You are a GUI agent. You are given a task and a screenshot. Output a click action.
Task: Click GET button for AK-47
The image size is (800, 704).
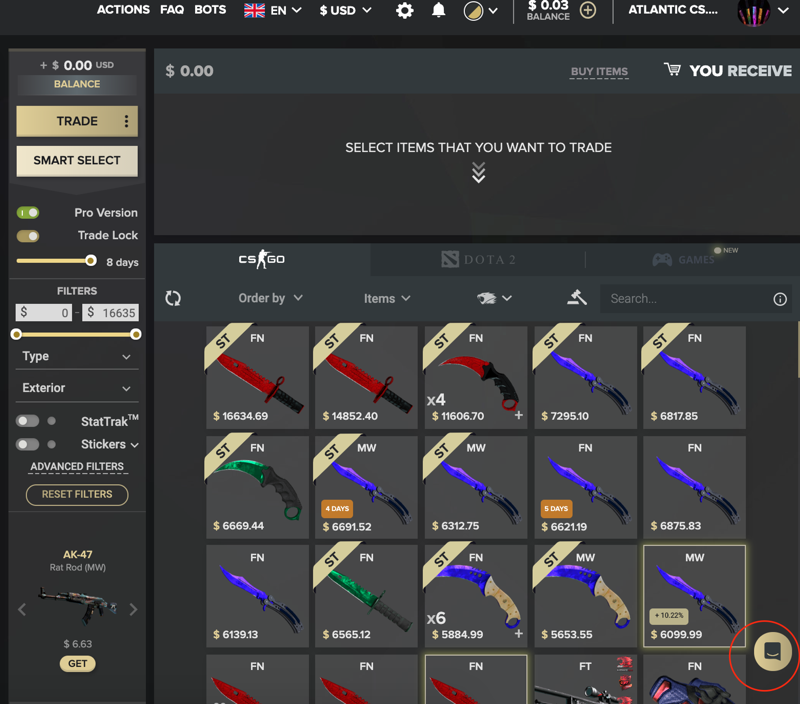(78, 664)
